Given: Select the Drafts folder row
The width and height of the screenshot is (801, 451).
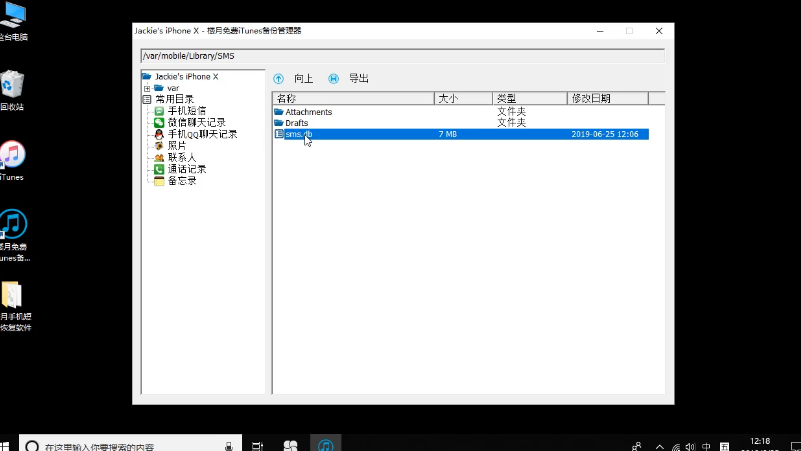Looking at the screenshot, I should coord(461,123).
